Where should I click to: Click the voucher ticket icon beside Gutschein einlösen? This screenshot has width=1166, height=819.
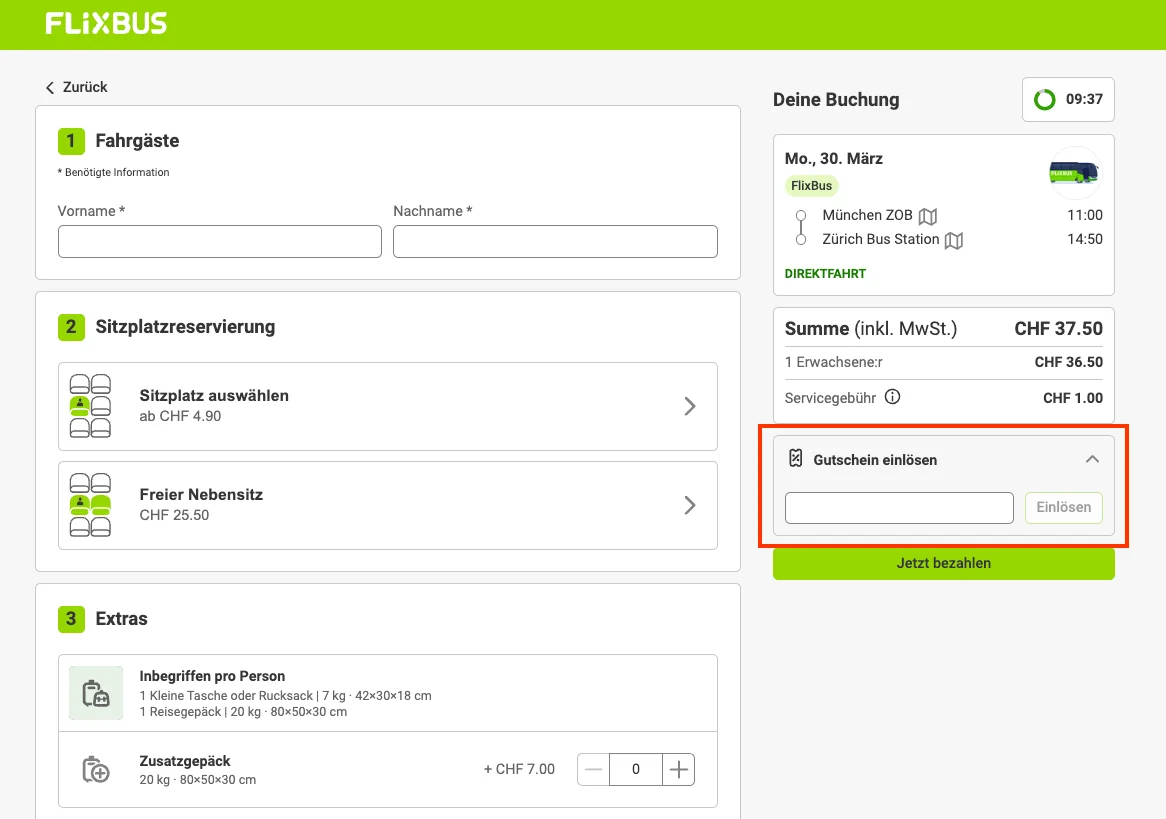pyautogui.click(x=795, y=458)
